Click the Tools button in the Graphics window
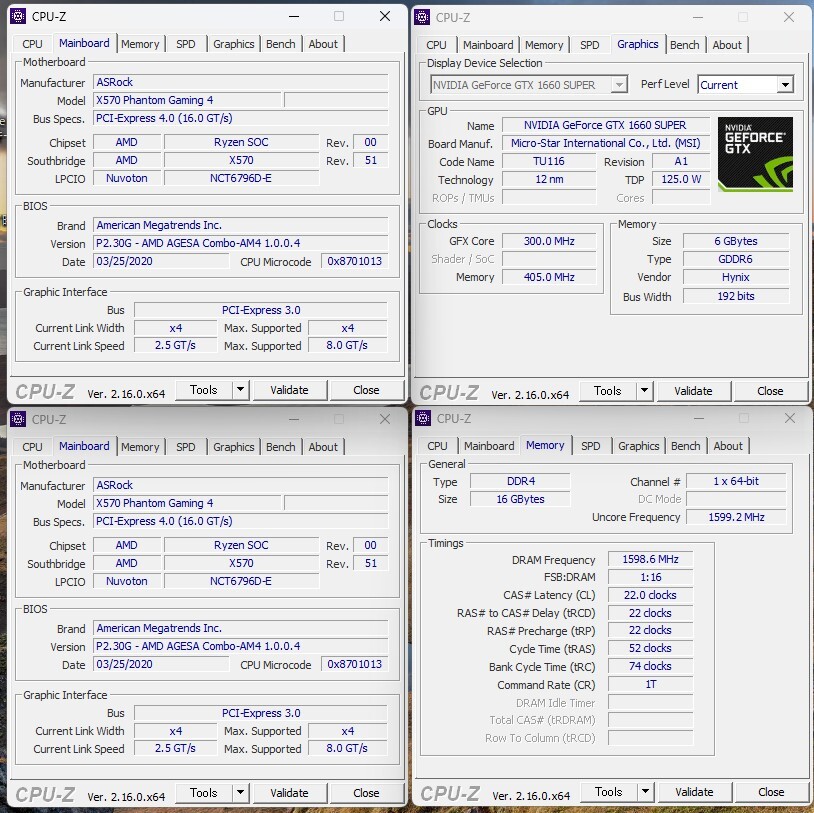 click(607, 391)
